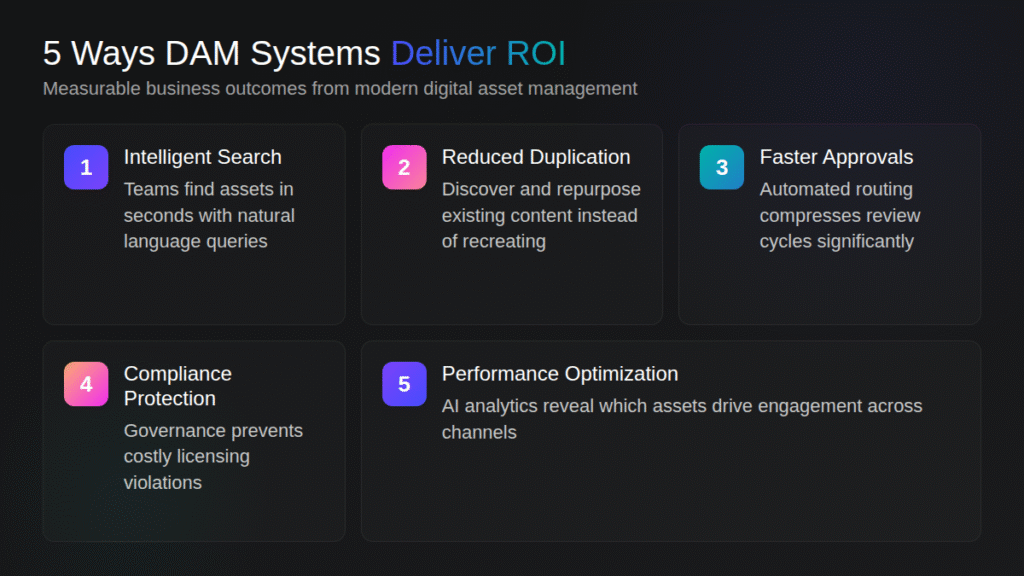Click the highlighted 'Deliver ROI' text
Screen dimensions: 1024x576
point(477,53)
